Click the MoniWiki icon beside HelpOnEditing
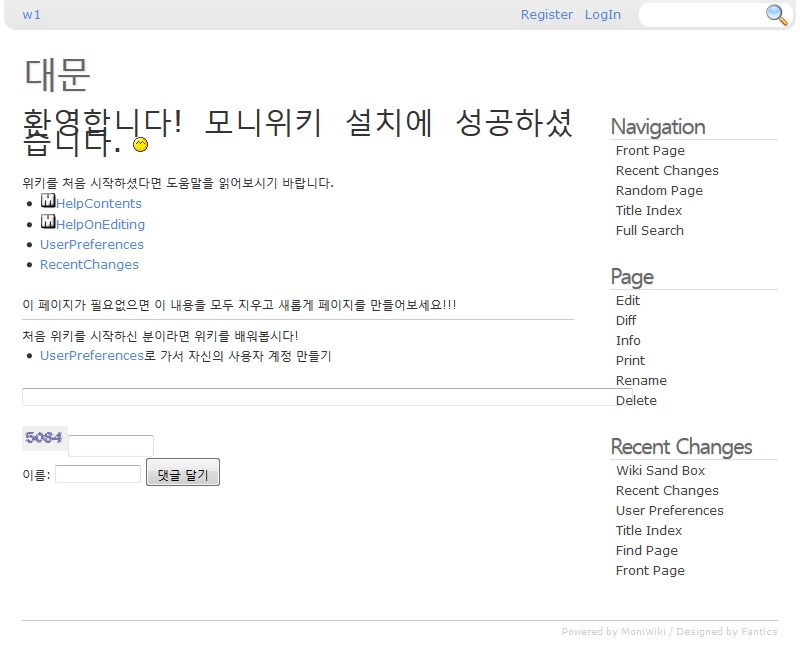Image resolution: width=800 pixels, height=654 pixels. tap(48, 223)
